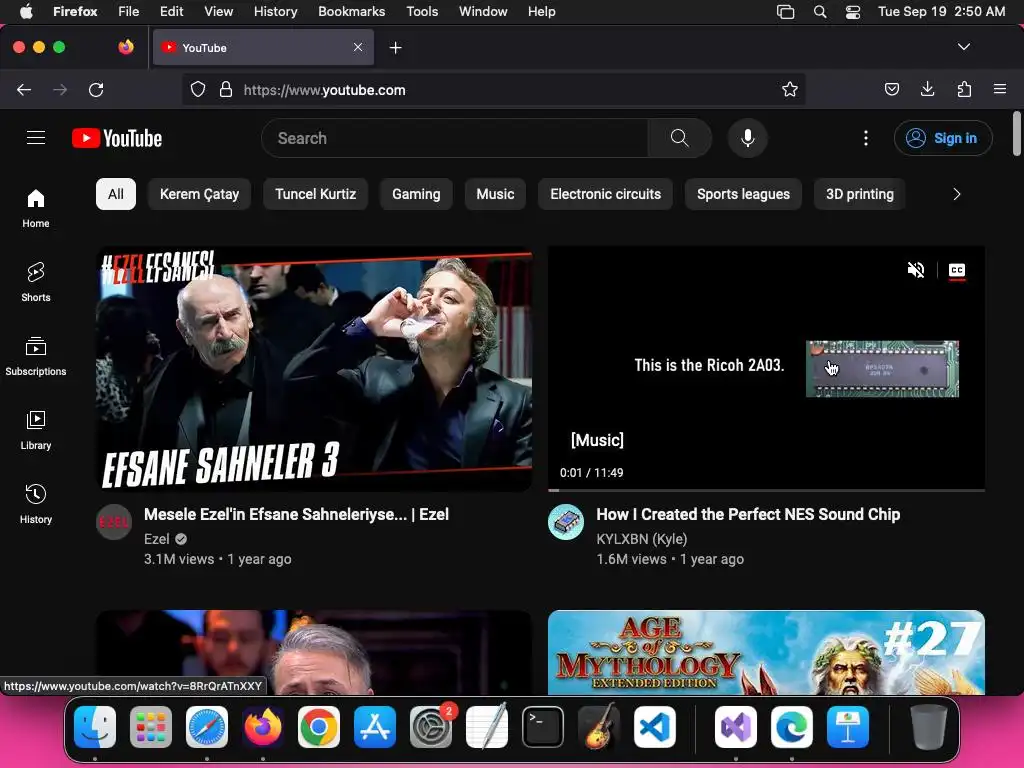Open a new browser tab
Image resolution: width=1024 pixels, height=768 pixels.
click(395, 48)
